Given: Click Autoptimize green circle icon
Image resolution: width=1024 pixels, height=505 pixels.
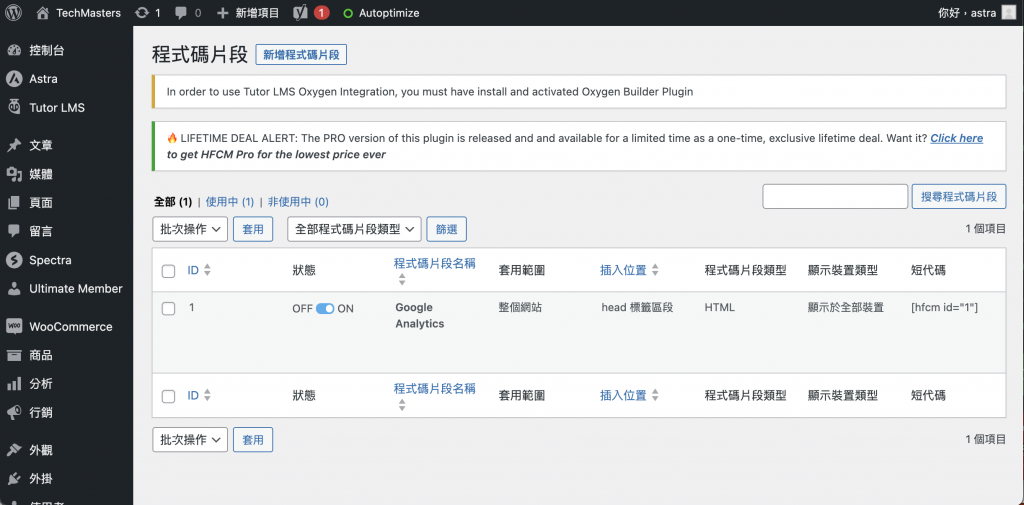Looking at the screenshot, I should click(x=348, y=13).
